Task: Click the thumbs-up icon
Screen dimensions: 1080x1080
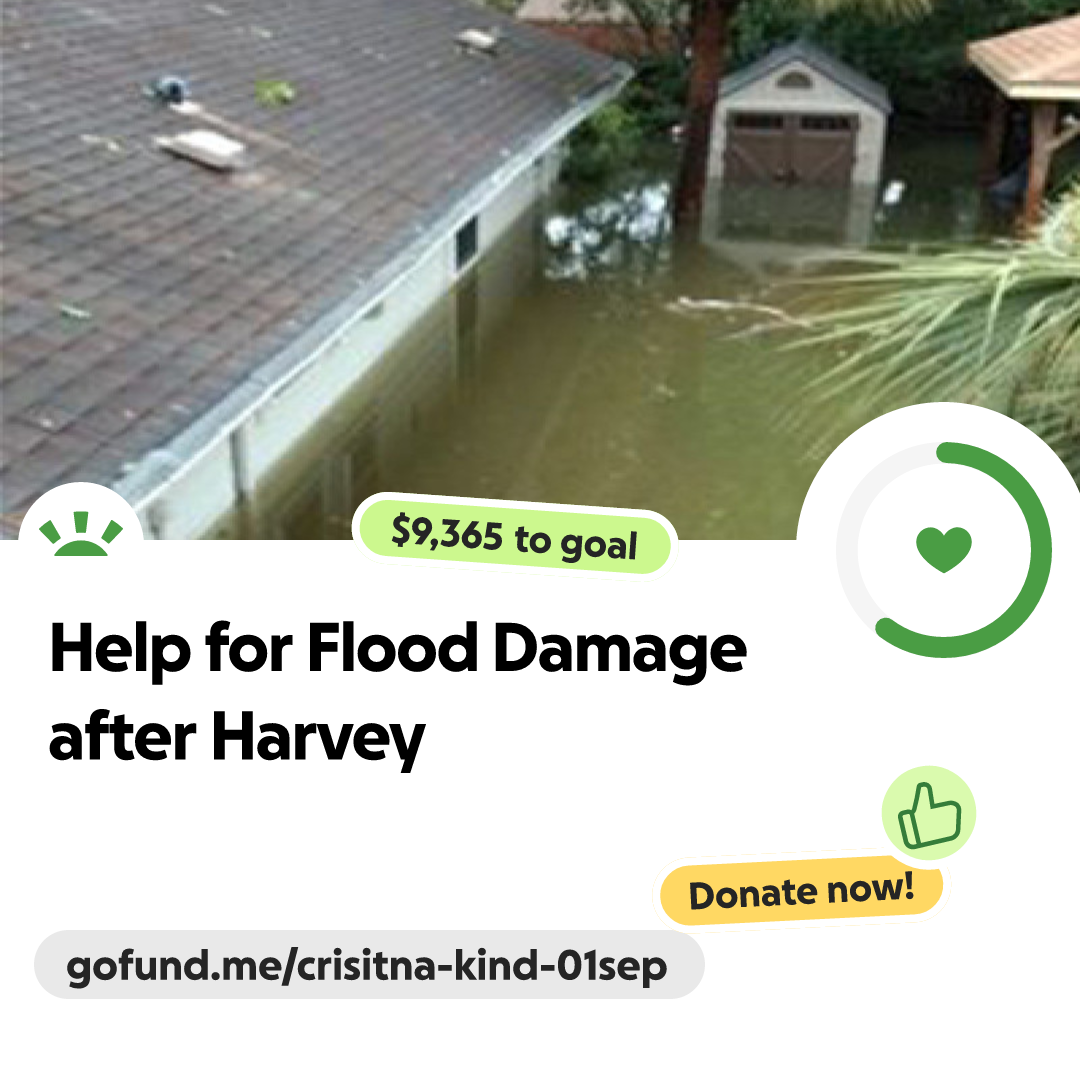Action: [x=929, y=814]
